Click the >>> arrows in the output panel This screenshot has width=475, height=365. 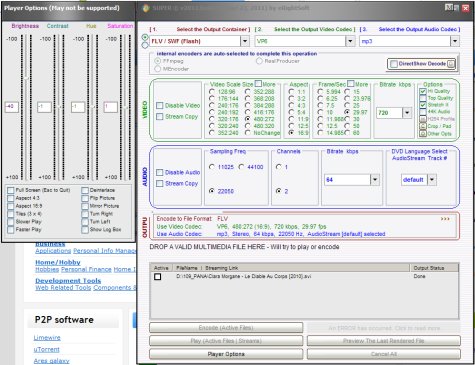(445, 219)
